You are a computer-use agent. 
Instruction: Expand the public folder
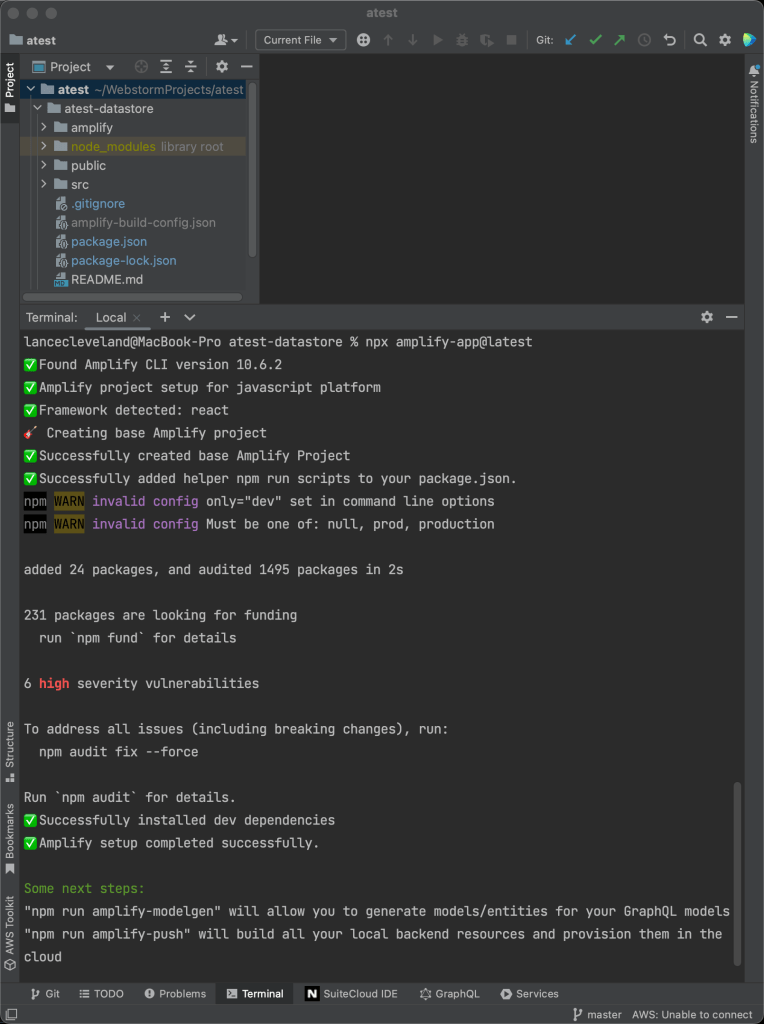(44, 165)
